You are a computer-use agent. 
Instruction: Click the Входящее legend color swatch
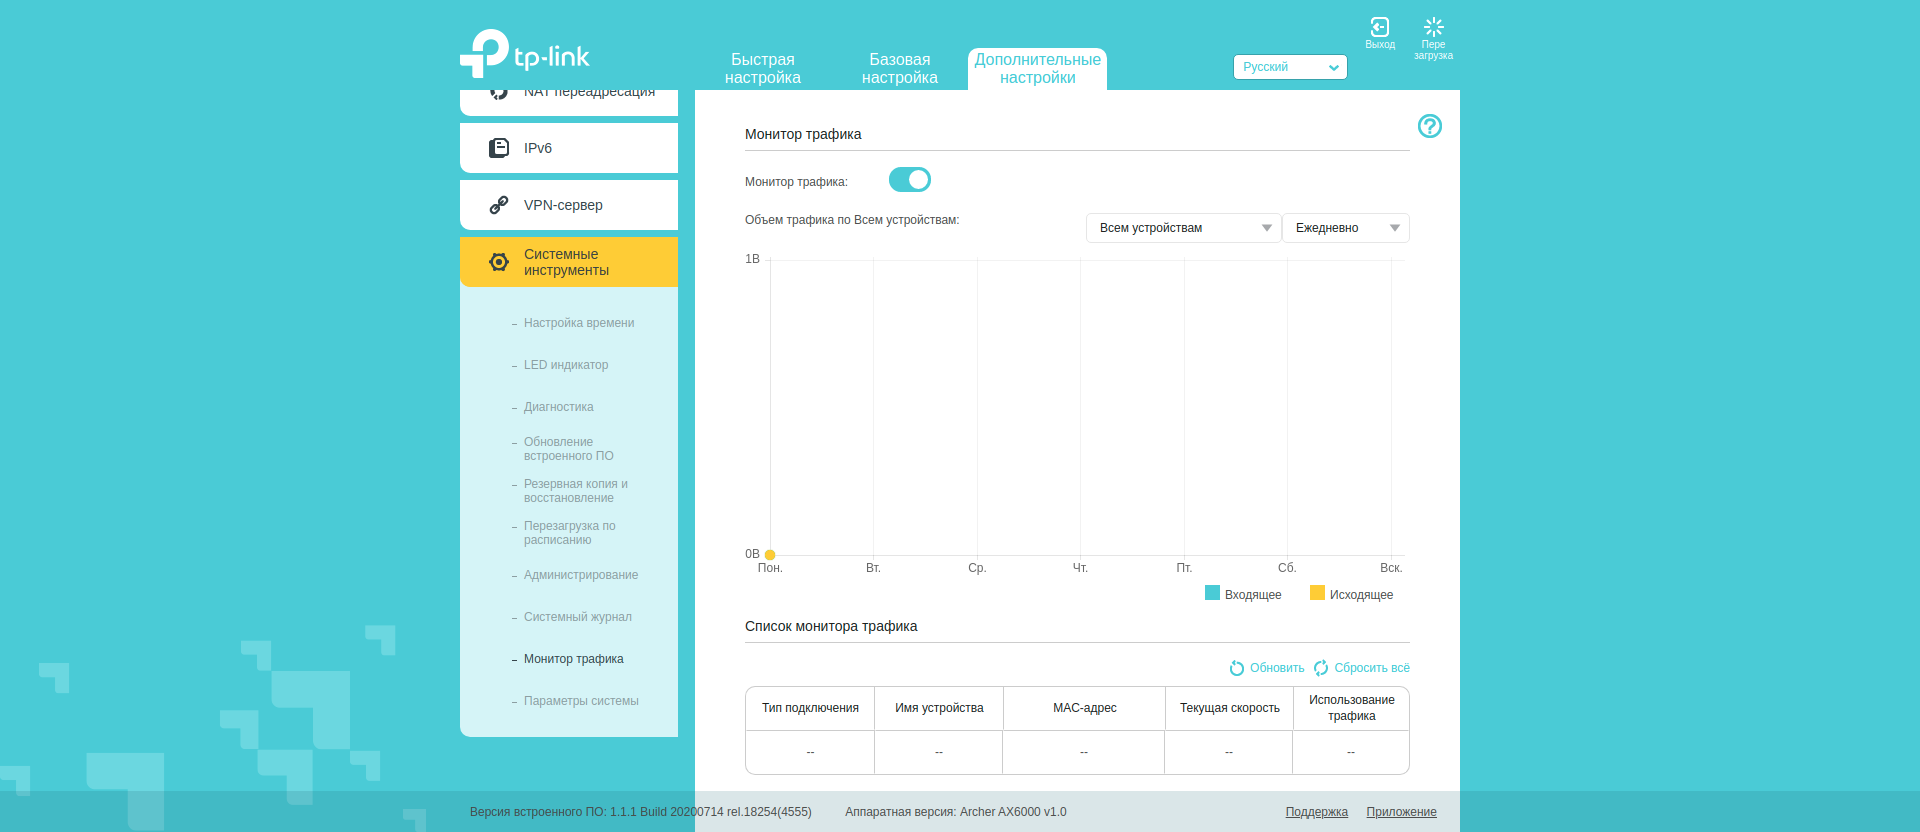click(1212, 593)
